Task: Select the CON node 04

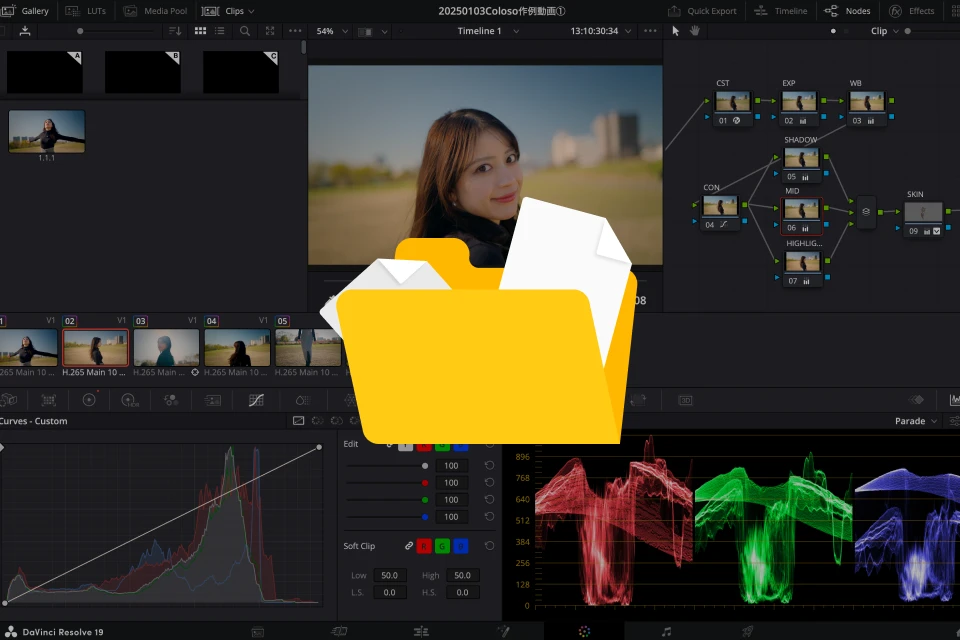Action: pos(719,213)
